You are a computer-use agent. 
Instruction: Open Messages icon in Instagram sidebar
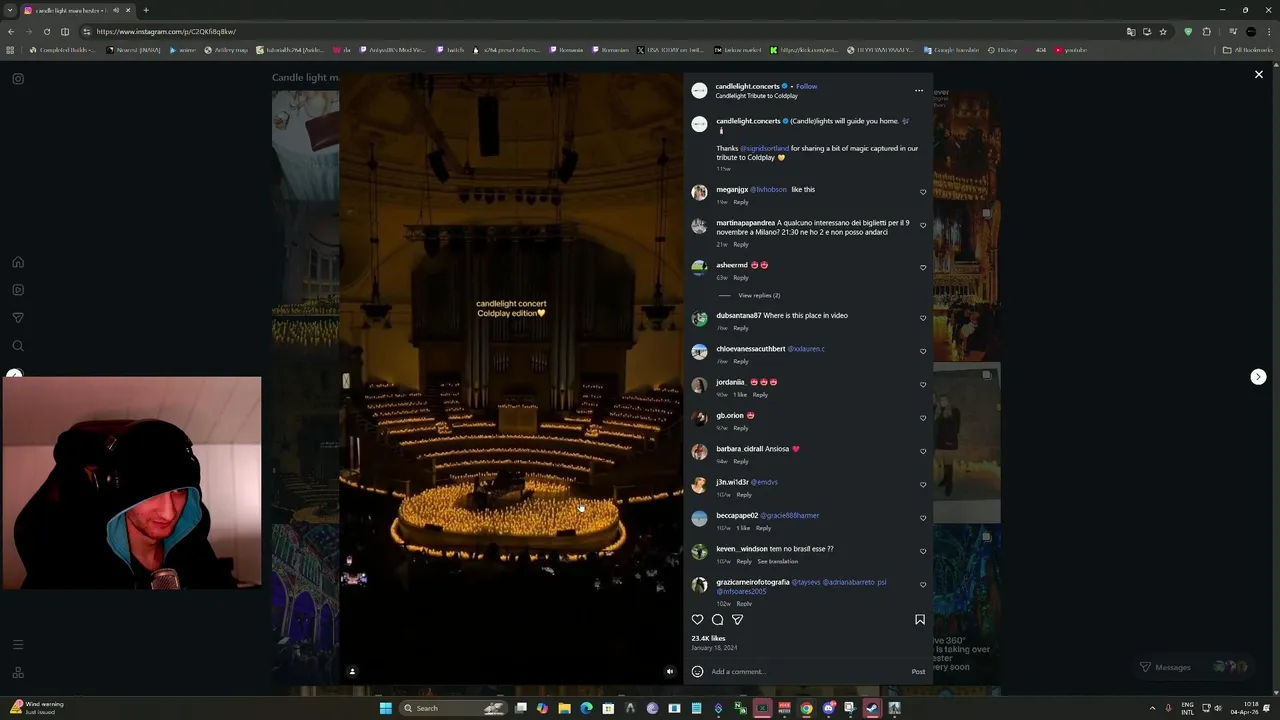18,318
